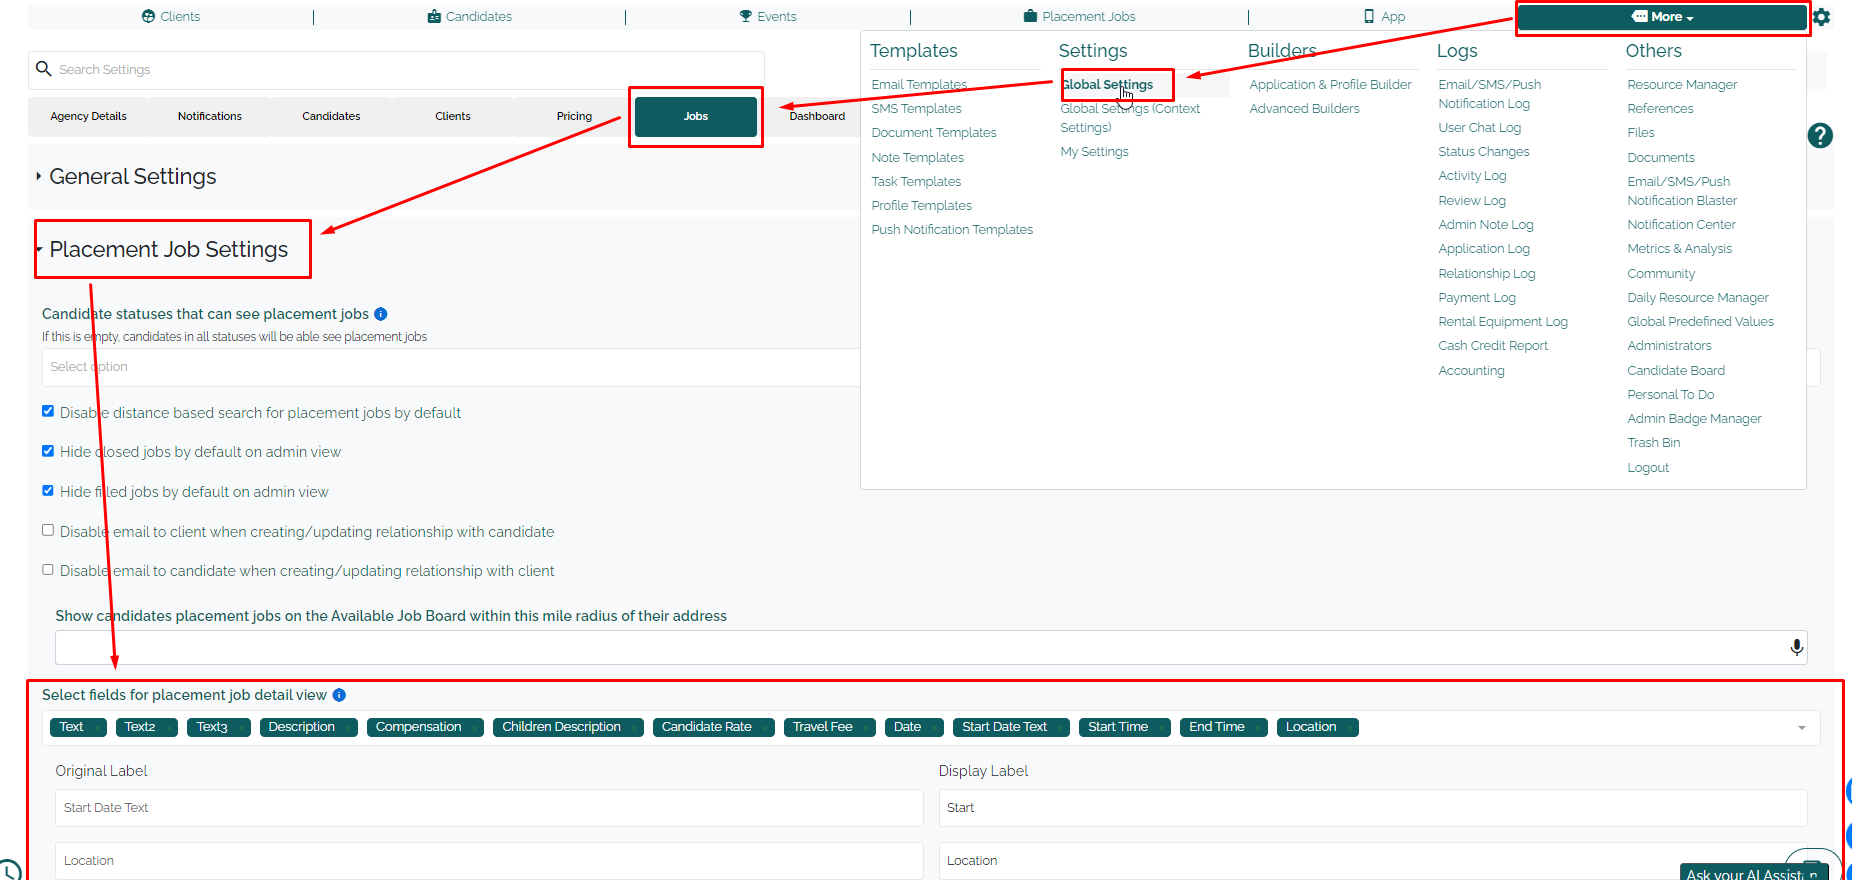Click Display Label field containing Start
This screenshot has height=880, width=1852.
(1372, 808)
